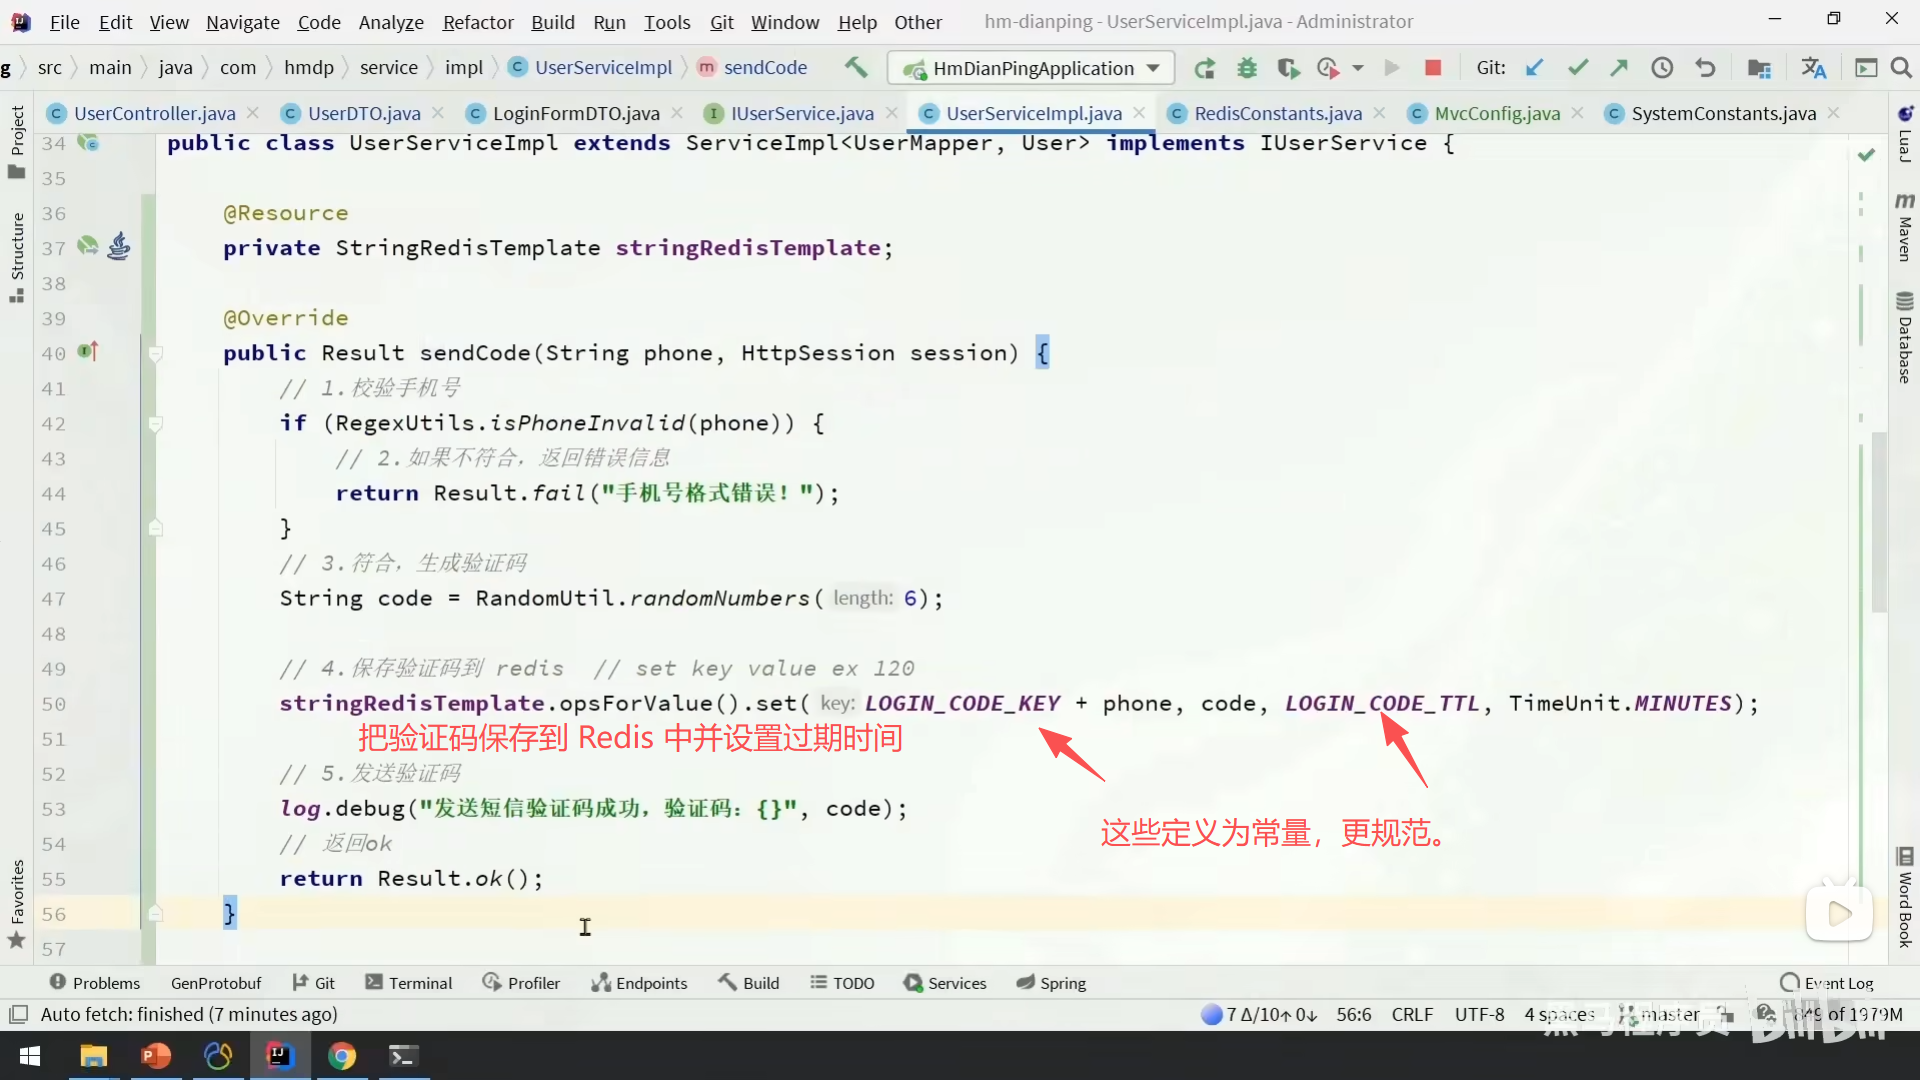1920x1080 pixels.
Task: Open the Refactor menu
Action: click(x=477, y=22)
